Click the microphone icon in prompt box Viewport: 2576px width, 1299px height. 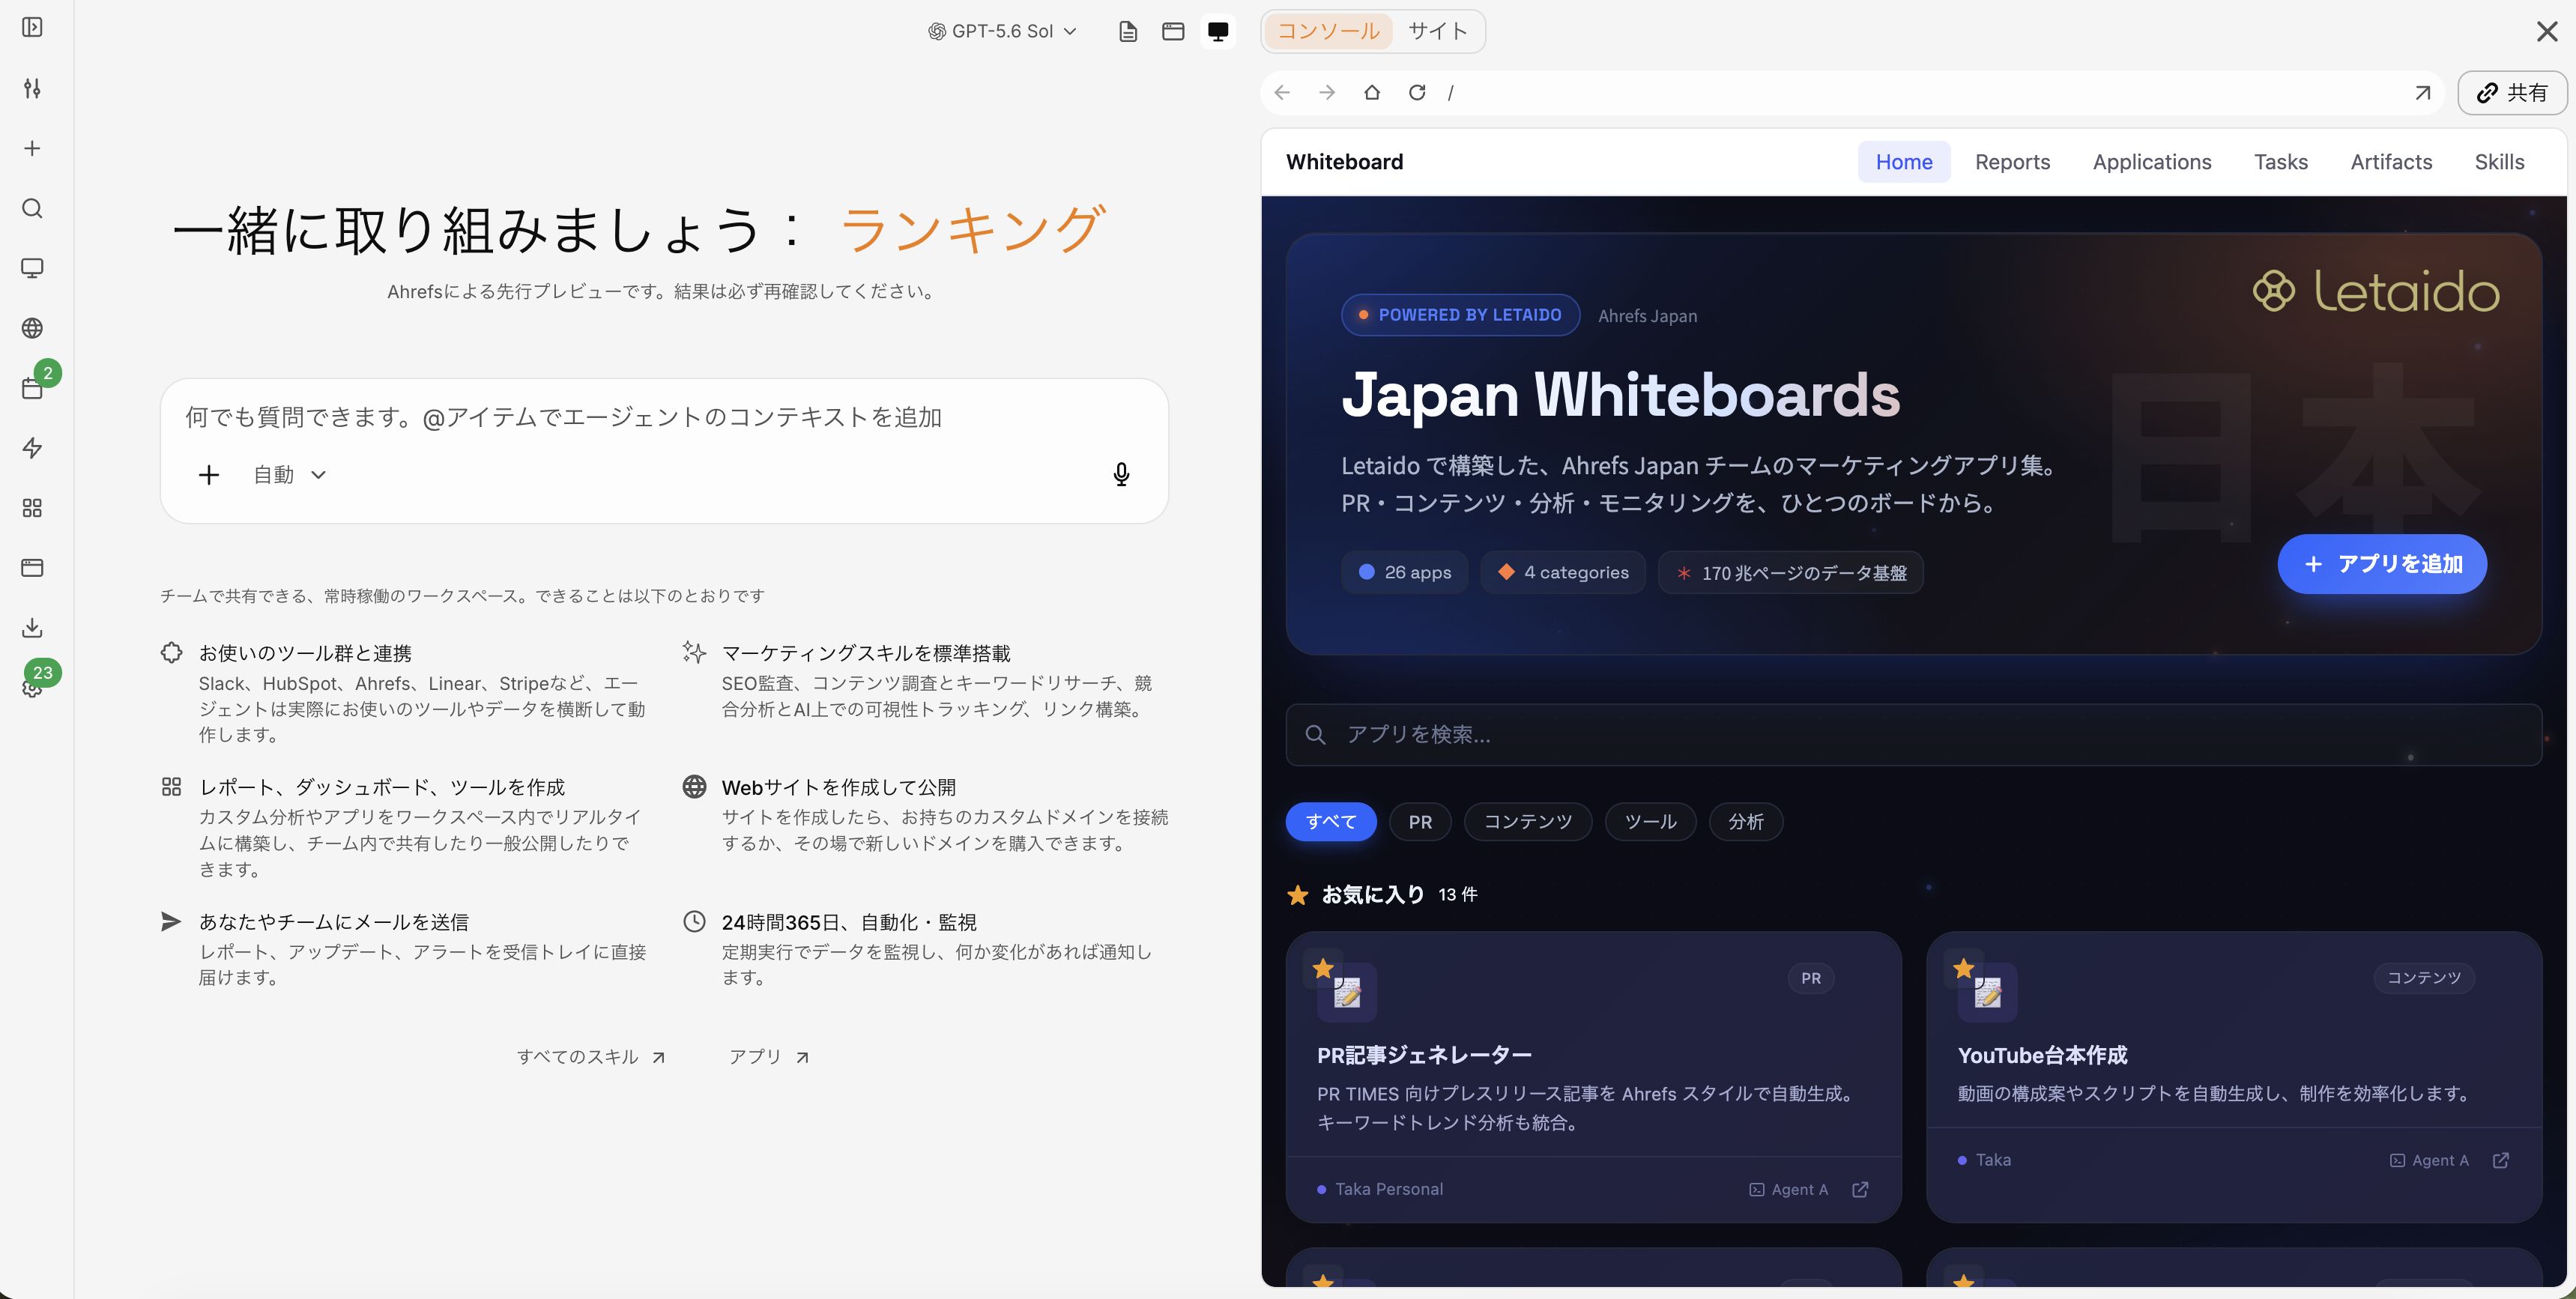1121,474
